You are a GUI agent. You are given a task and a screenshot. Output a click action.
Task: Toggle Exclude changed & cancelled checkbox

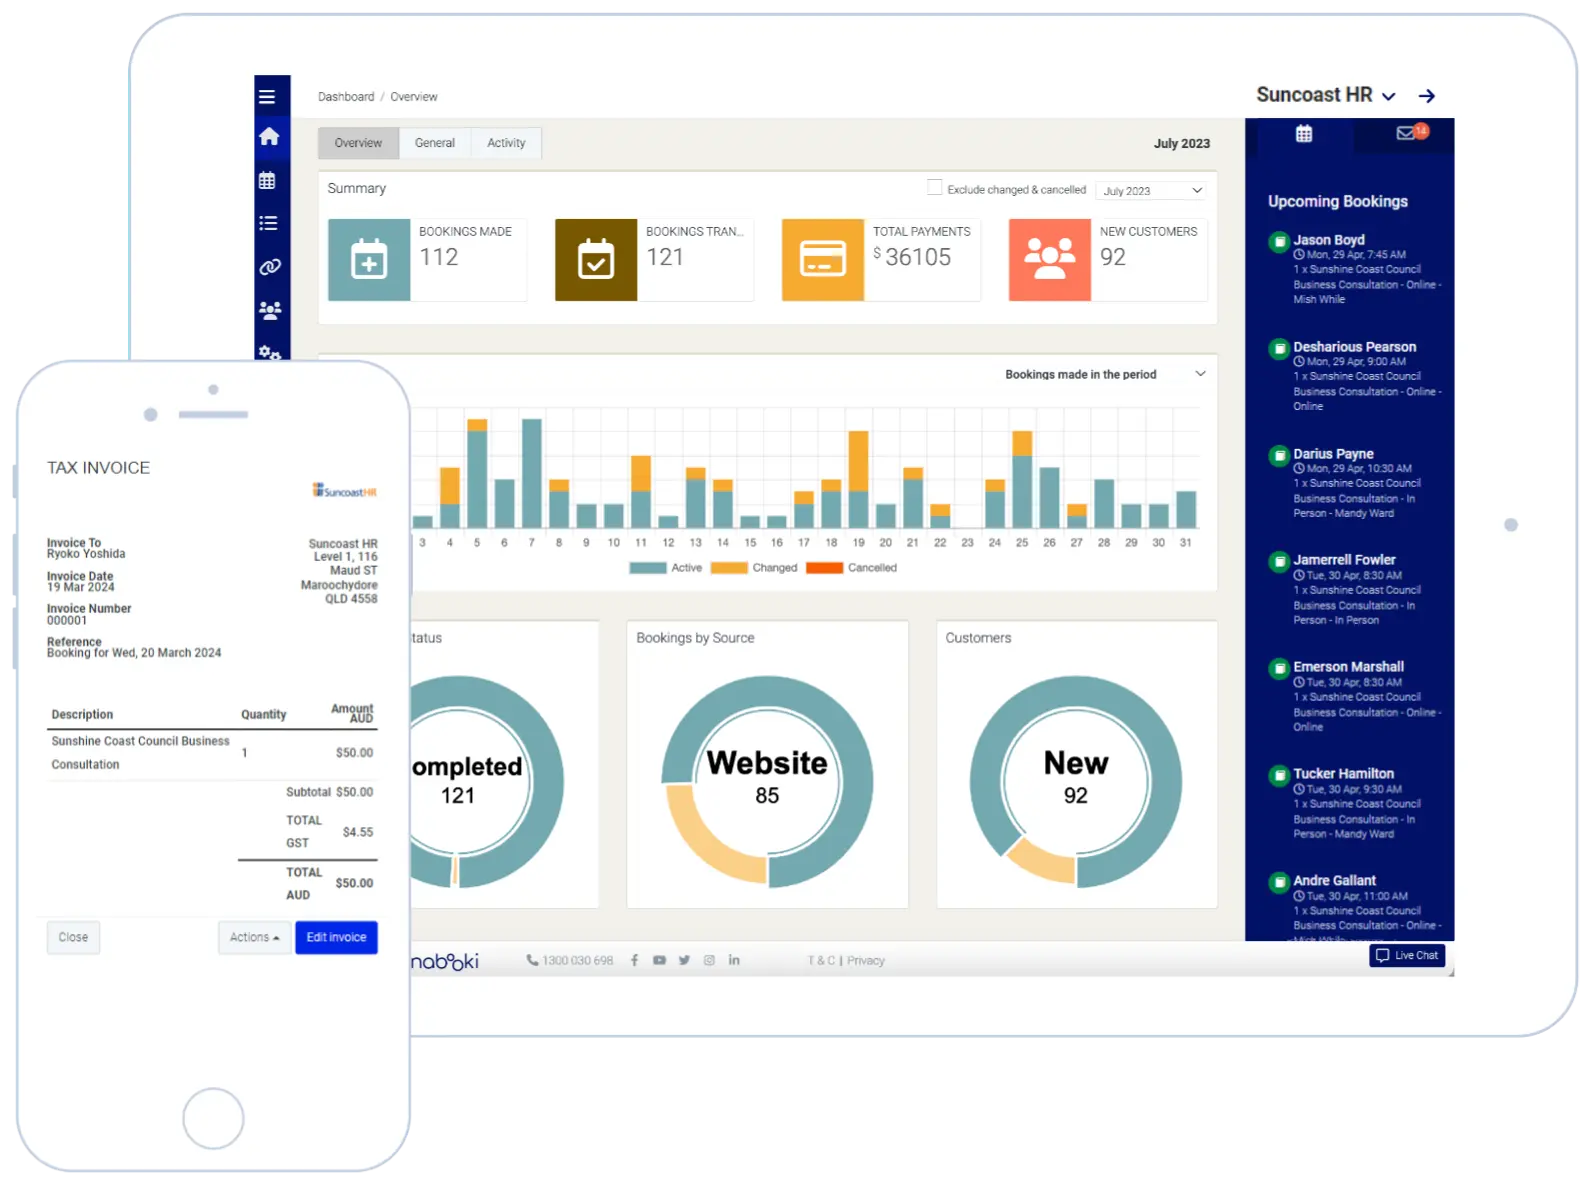click(934, 187)
